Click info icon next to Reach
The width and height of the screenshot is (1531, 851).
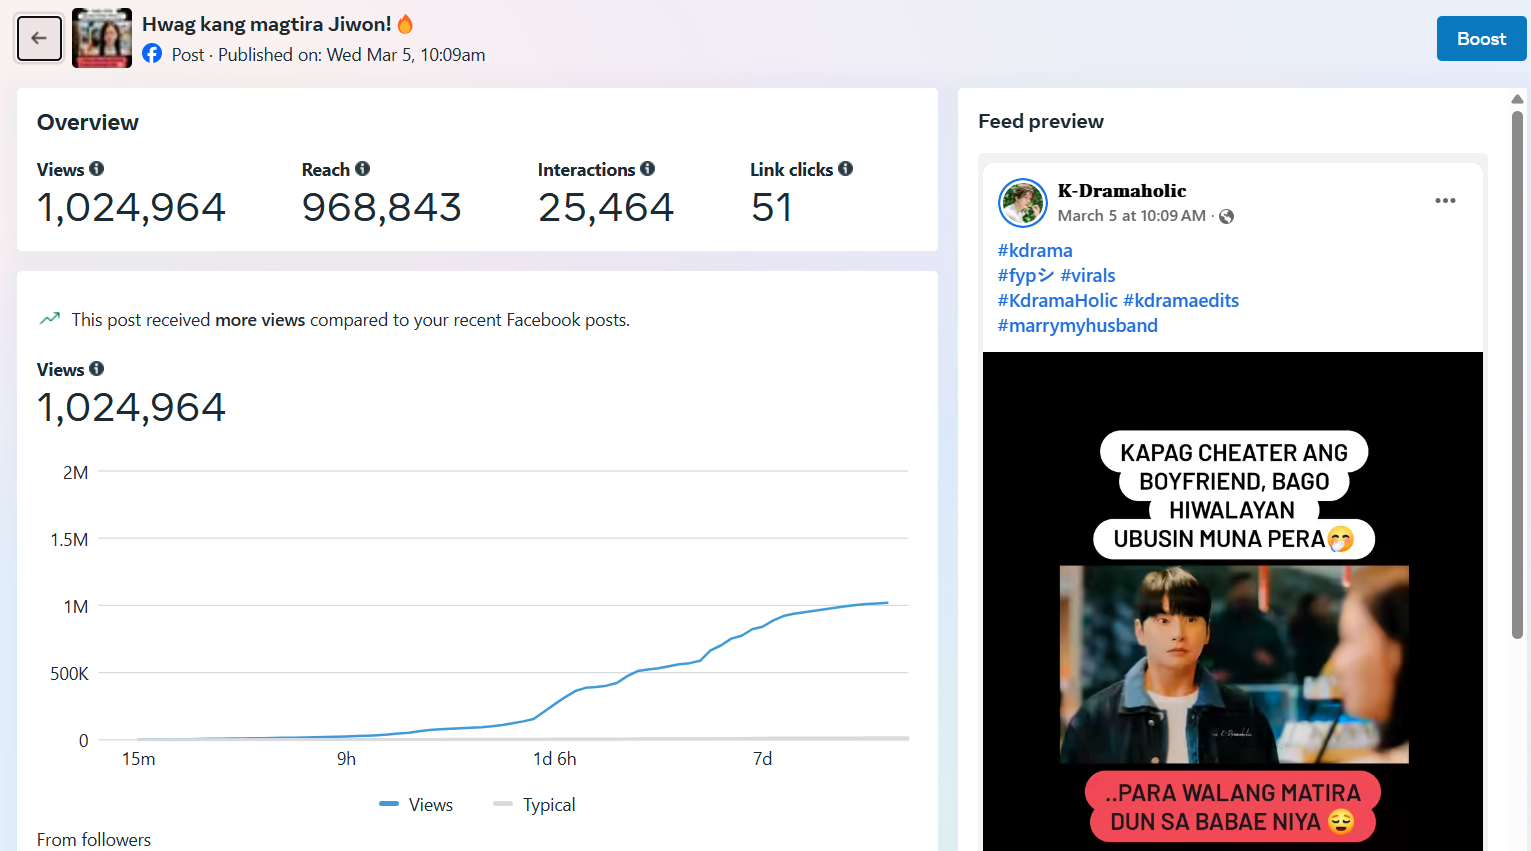362,169
